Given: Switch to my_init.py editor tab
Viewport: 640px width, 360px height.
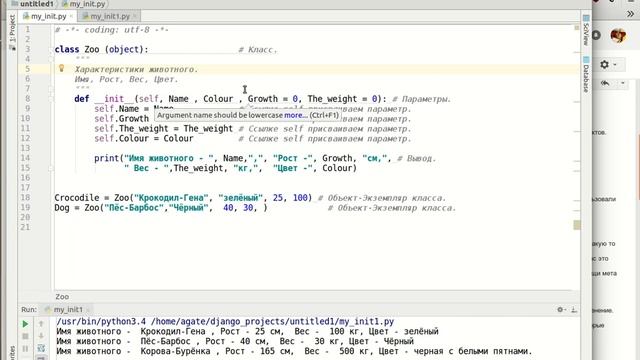Looking at the screenshot, I should point(48,16).
